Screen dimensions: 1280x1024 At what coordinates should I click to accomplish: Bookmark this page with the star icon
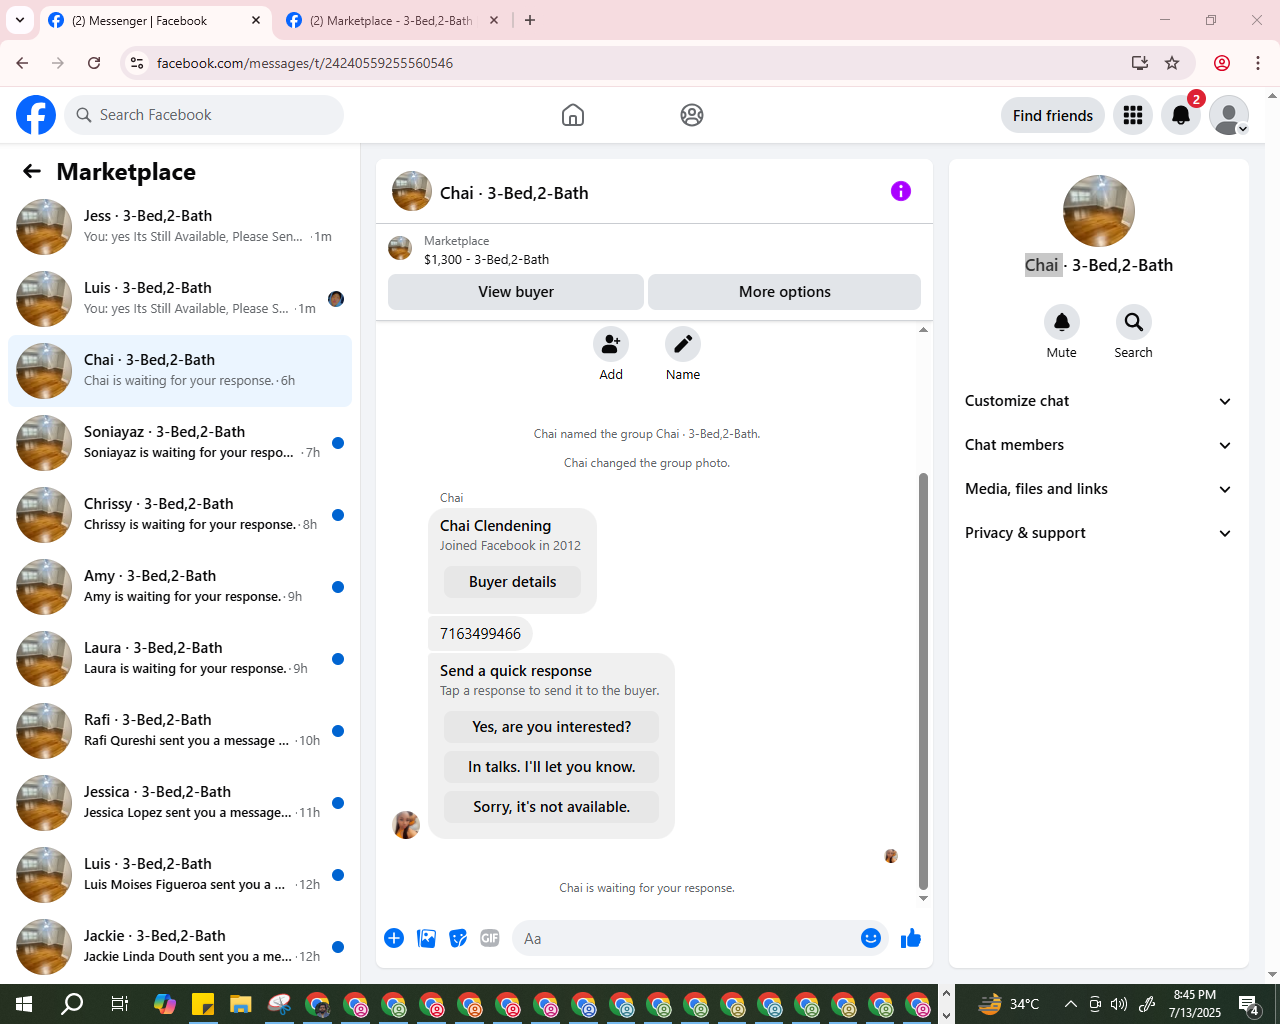(x=1172, y=63)
